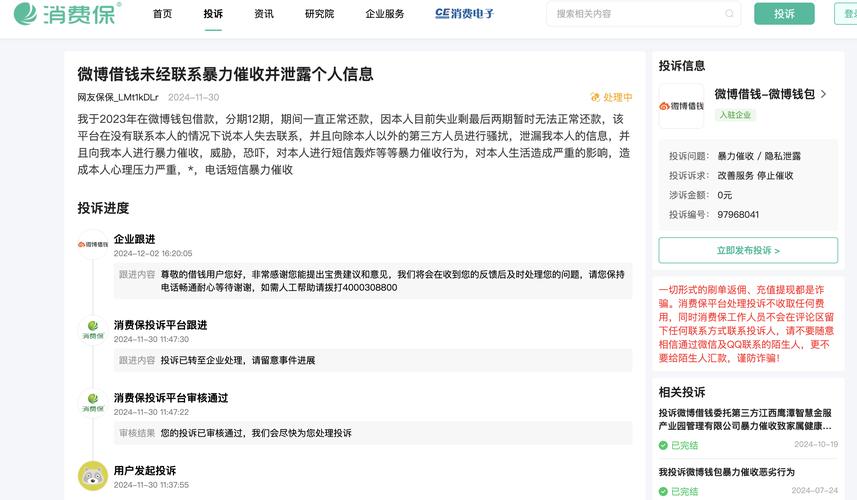Click 微博借钱 avatar in 企业跟进 step

coord(93,244)
